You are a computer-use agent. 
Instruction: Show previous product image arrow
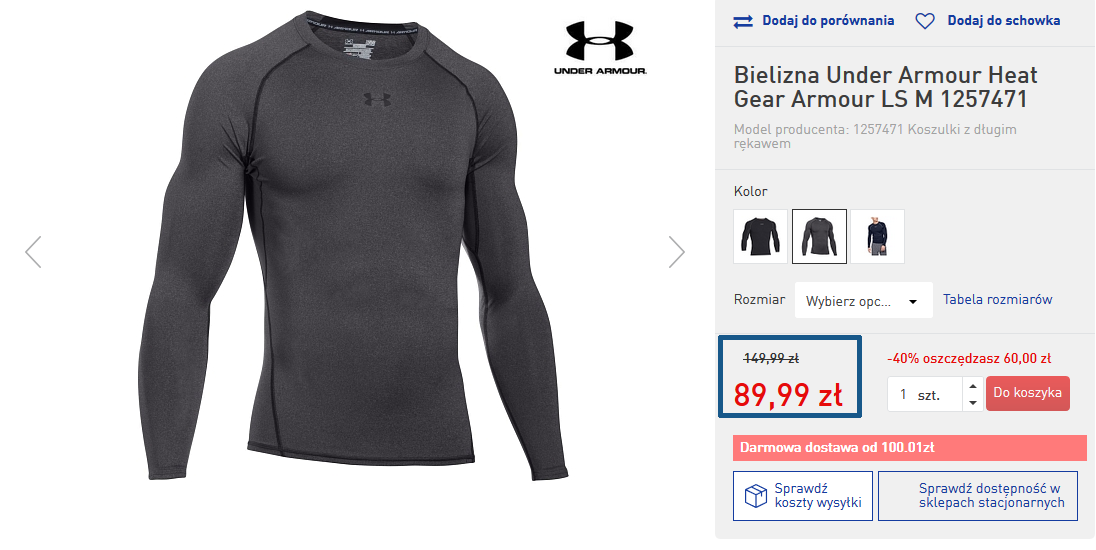pos(33,252)
